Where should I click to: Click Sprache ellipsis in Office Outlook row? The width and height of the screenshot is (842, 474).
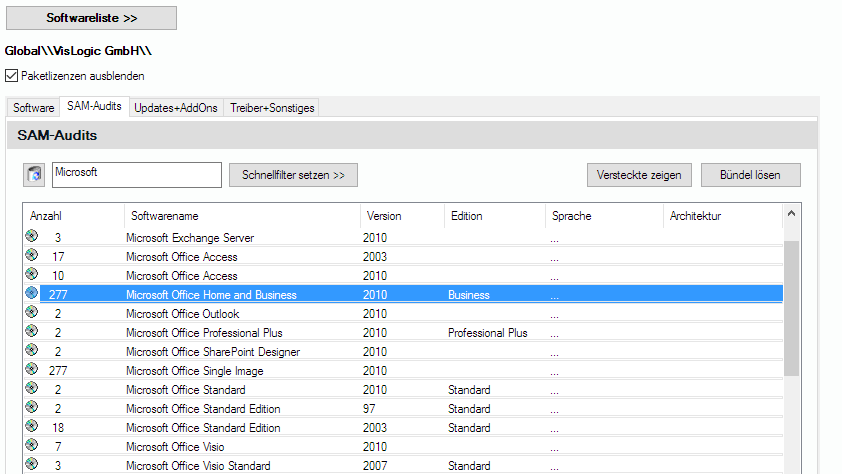tap(554, 316)
